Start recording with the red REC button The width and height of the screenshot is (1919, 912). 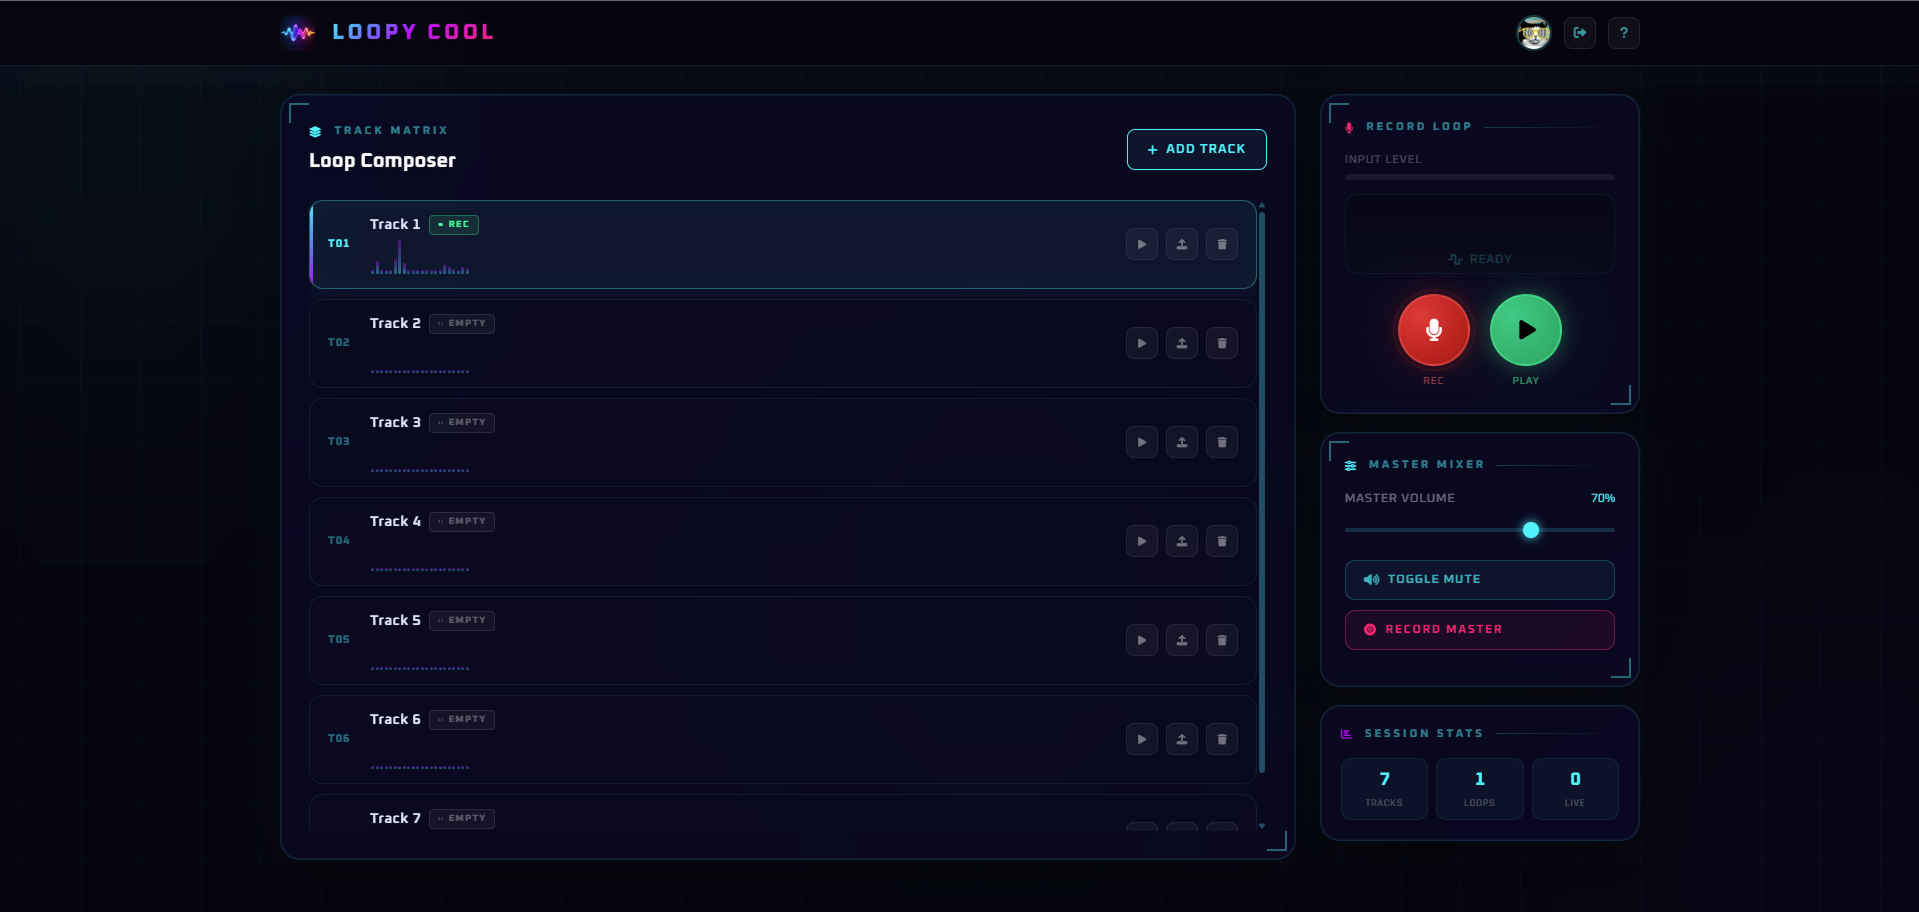click(x=1433, y=330)
